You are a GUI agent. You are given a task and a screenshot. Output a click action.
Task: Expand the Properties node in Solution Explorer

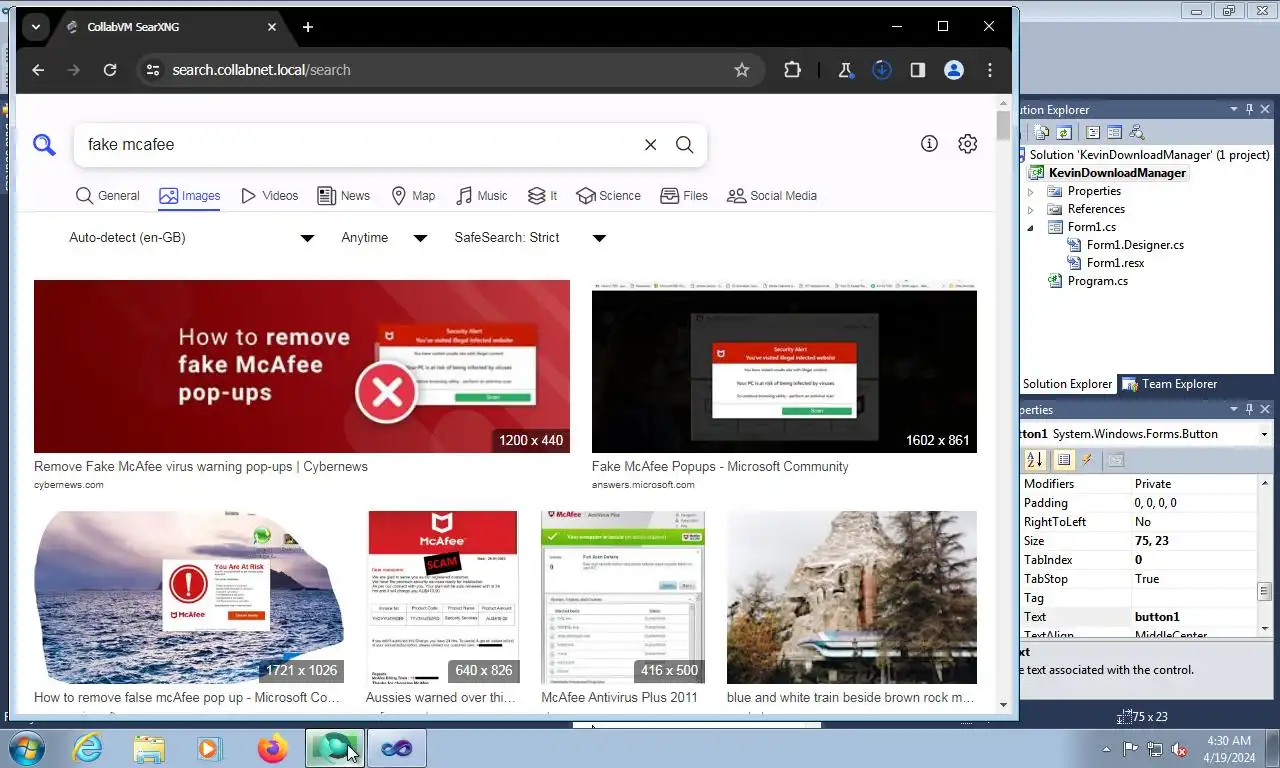[1031, 191]
